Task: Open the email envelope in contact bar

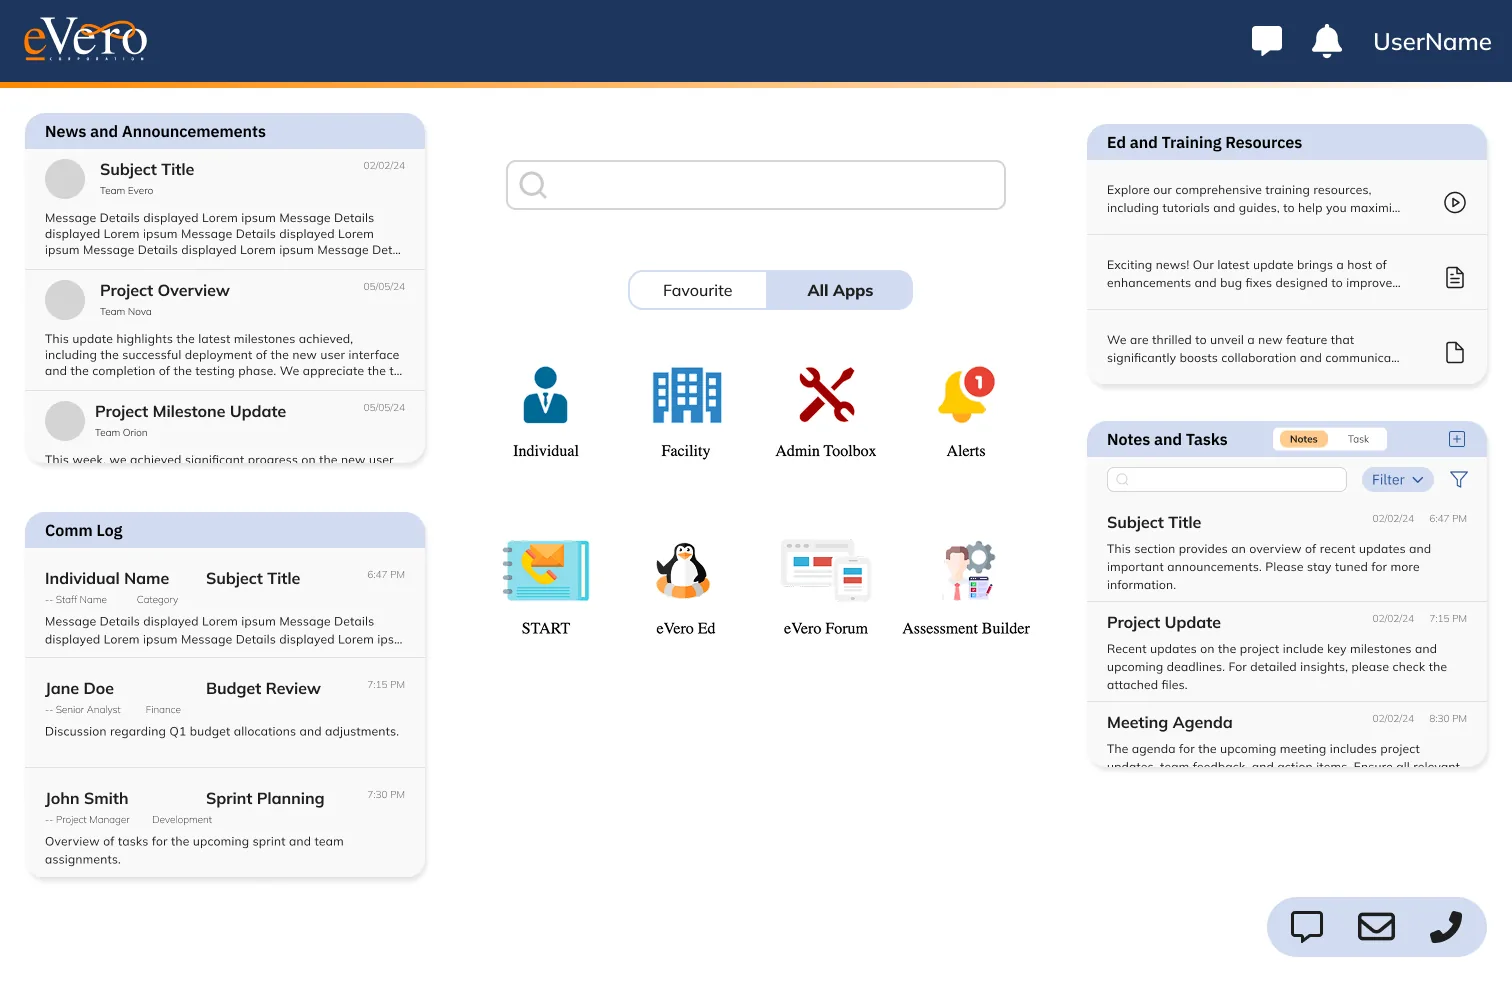Action: [1376, 927]
